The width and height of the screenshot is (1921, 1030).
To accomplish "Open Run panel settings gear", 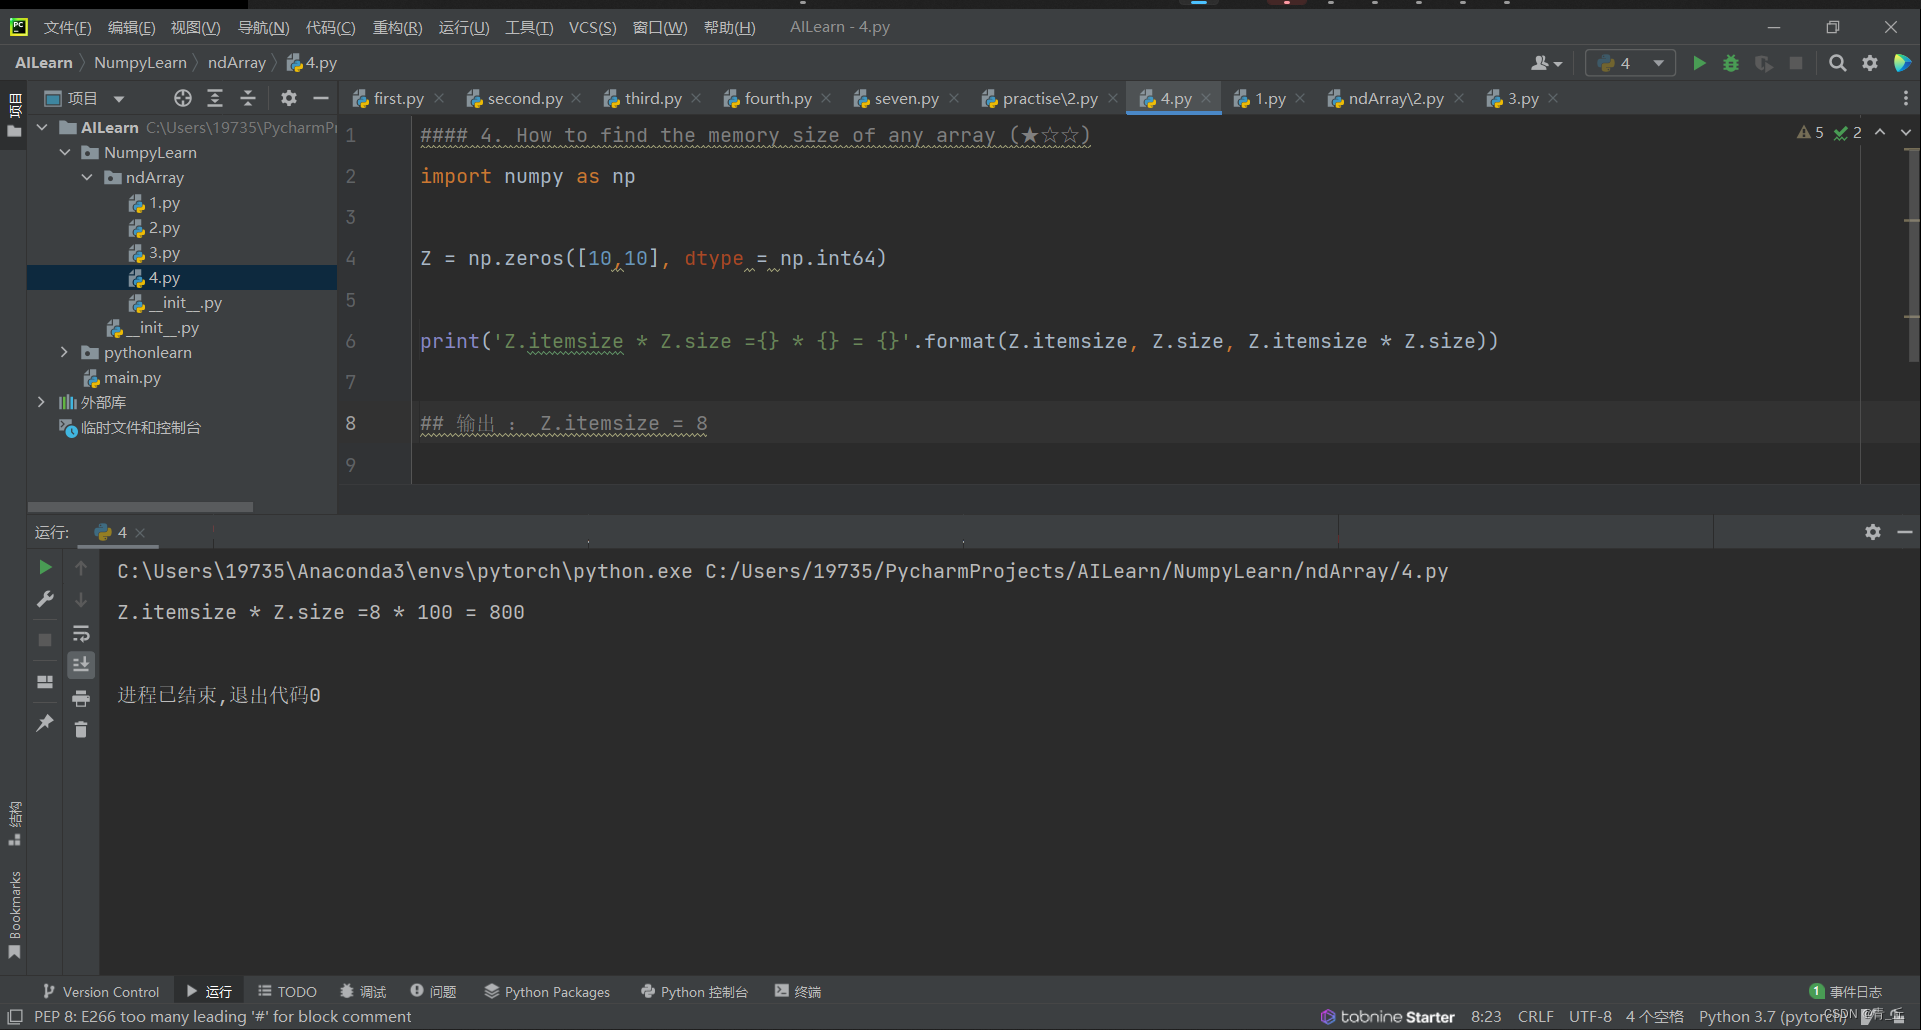I will click(1873, 532).
